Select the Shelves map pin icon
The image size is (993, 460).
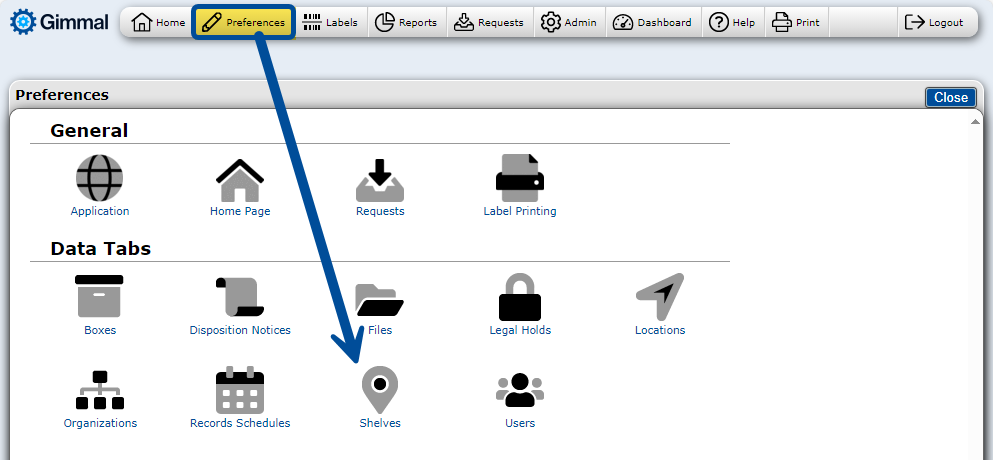tap(380, 391)
